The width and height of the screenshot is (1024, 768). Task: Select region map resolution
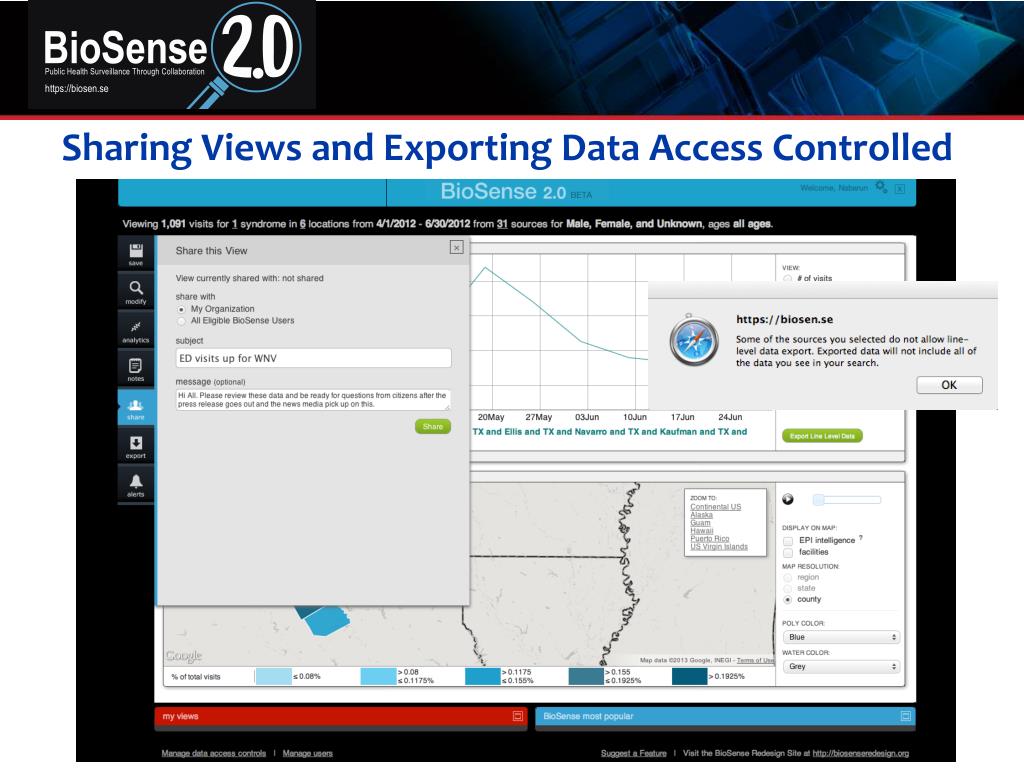[788, 577]
